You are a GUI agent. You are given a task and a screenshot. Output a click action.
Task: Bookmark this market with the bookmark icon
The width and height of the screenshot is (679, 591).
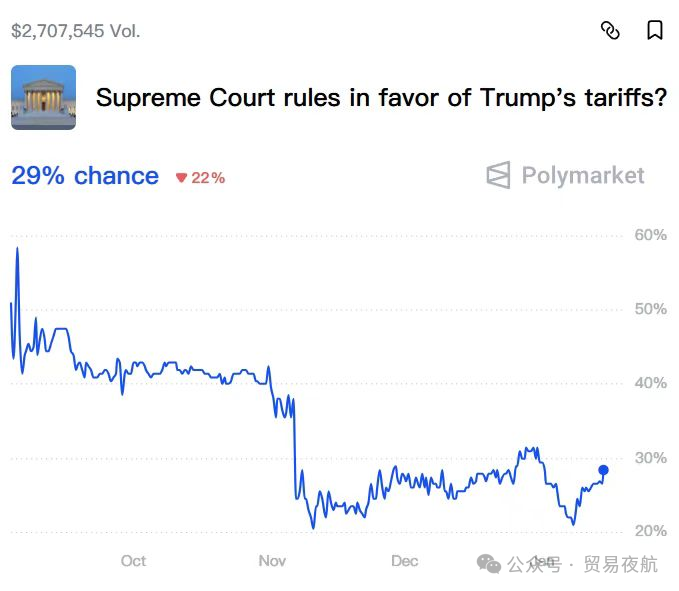coord(655,30)
